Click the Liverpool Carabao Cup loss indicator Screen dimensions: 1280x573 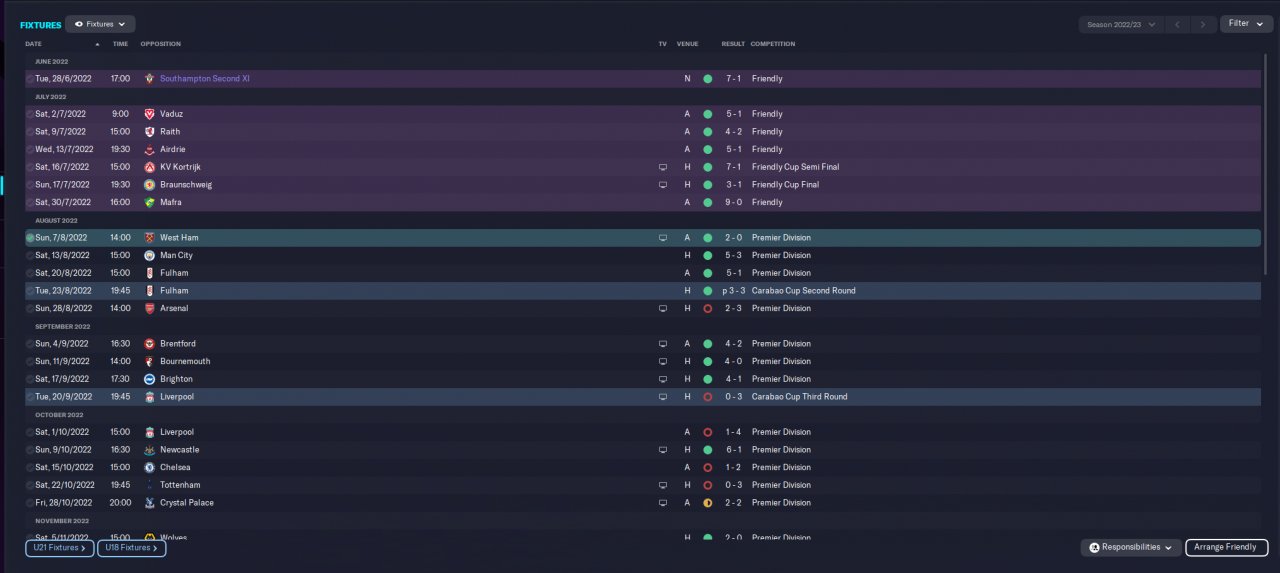tap(707, 397)
